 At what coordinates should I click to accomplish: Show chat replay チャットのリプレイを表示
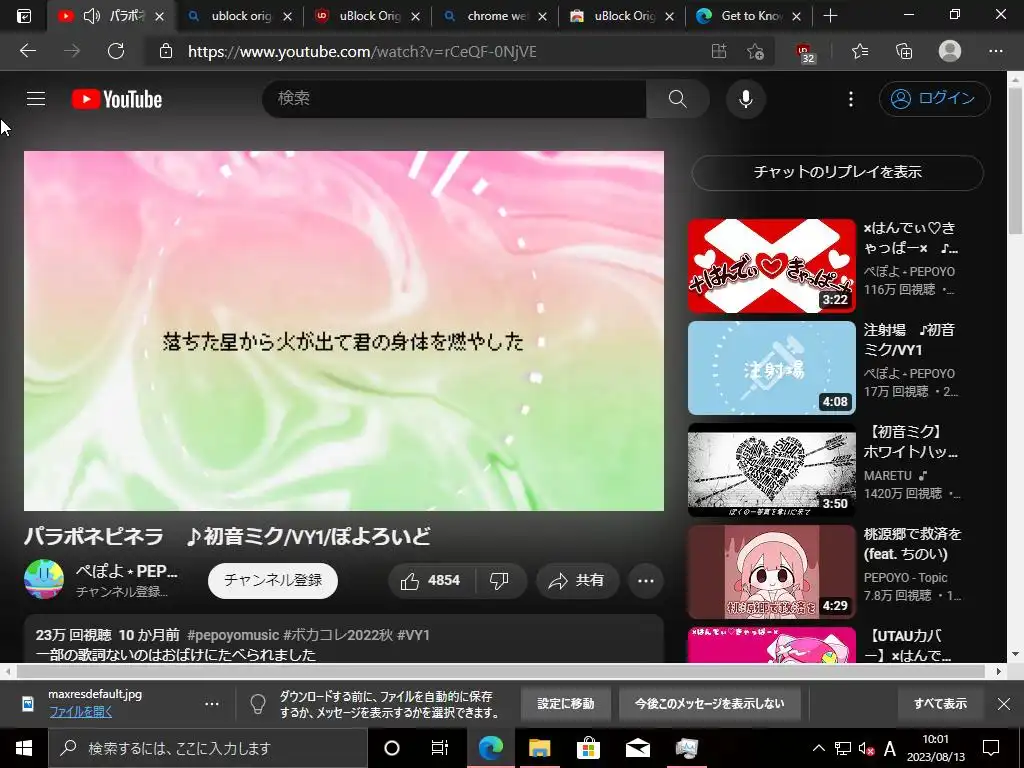837,172
